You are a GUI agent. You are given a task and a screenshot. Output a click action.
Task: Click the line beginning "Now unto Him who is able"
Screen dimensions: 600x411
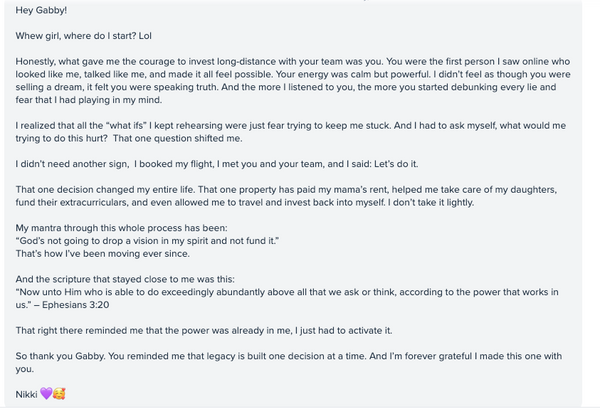pos(287,292)
